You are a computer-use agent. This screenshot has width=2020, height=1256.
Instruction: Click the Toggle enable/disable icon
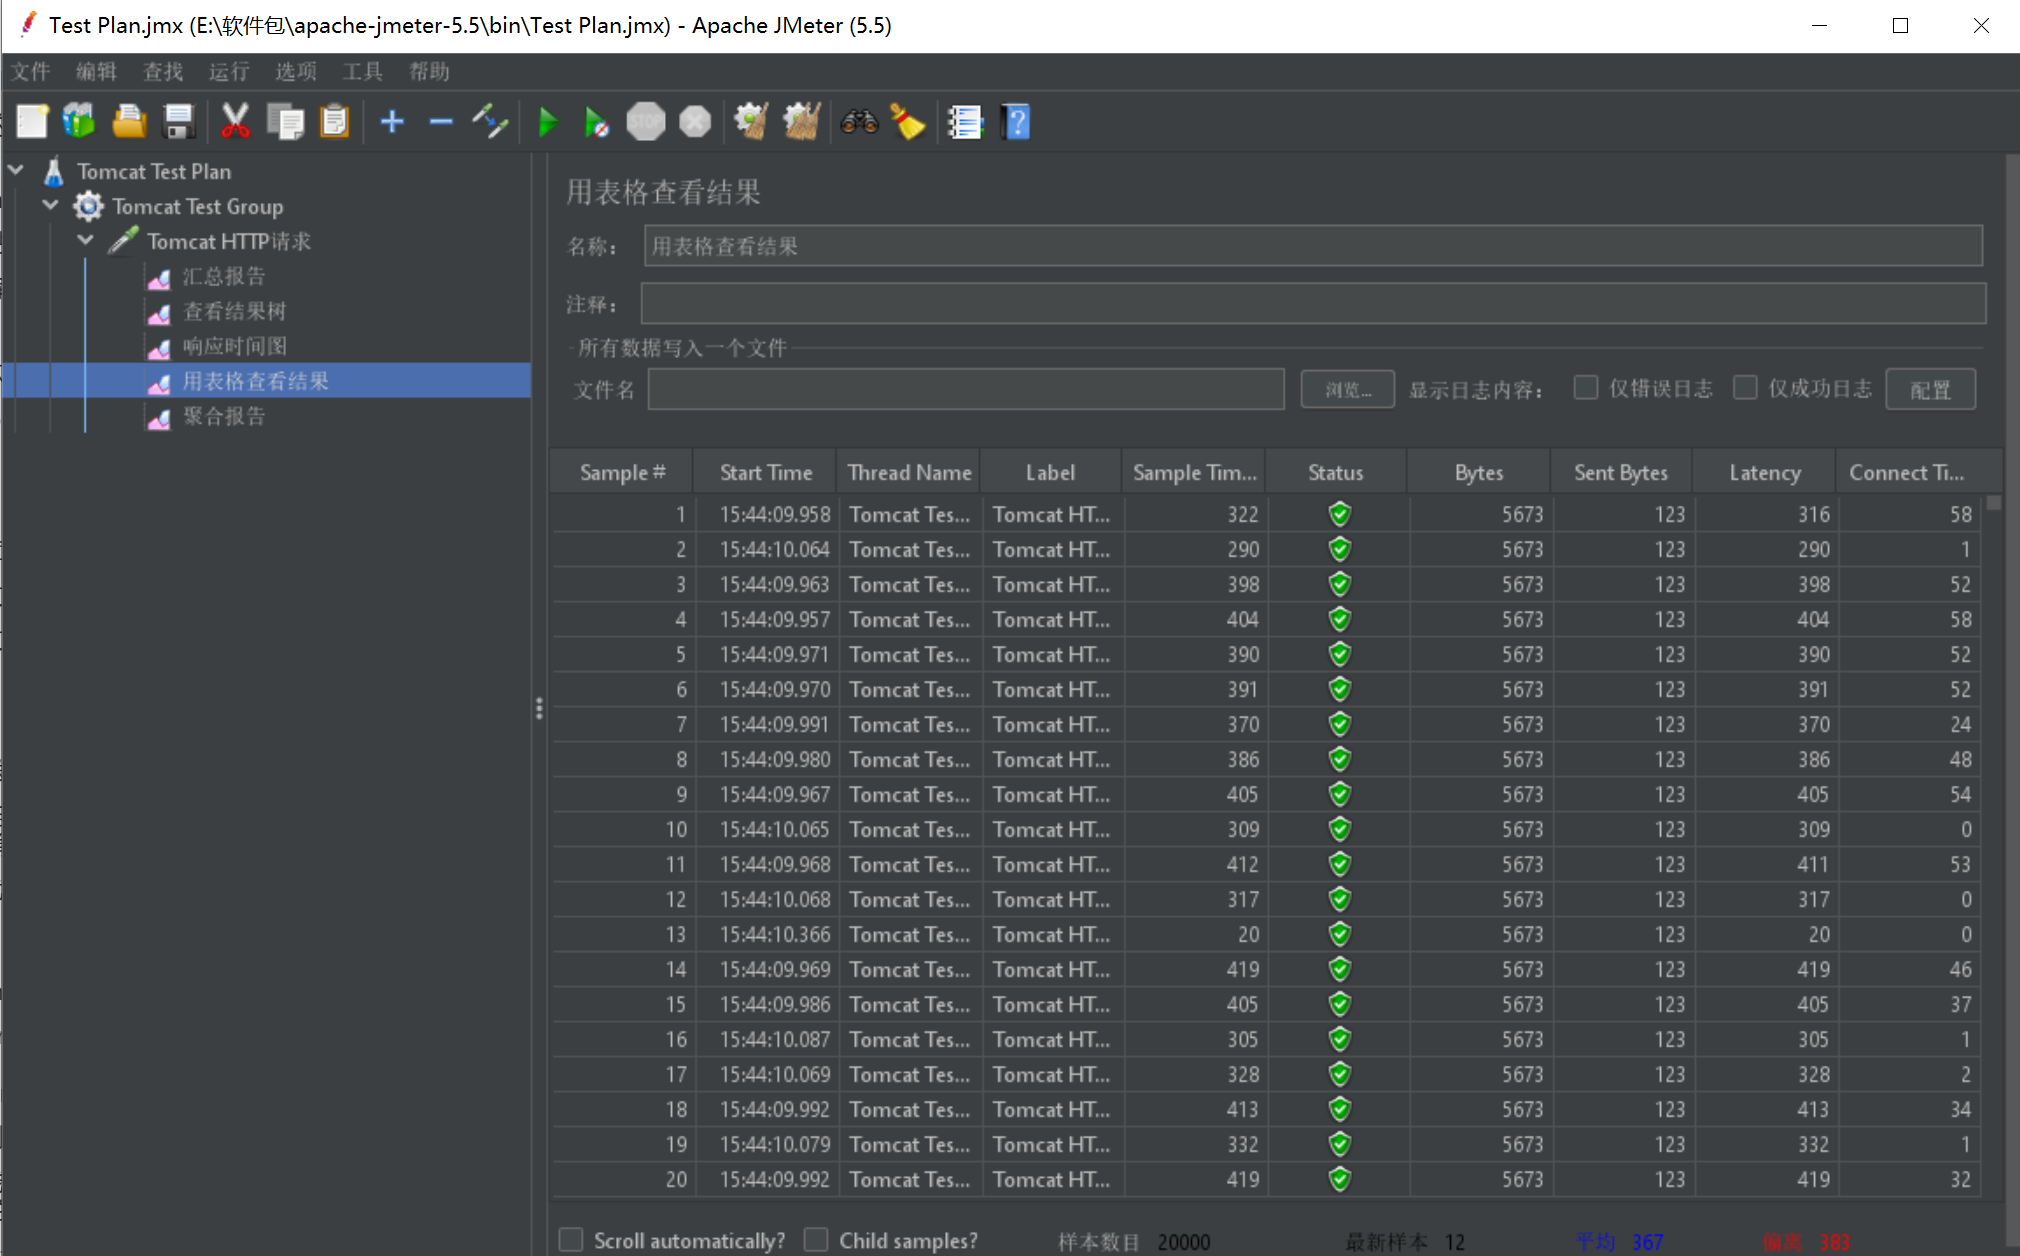pos(490,122)
